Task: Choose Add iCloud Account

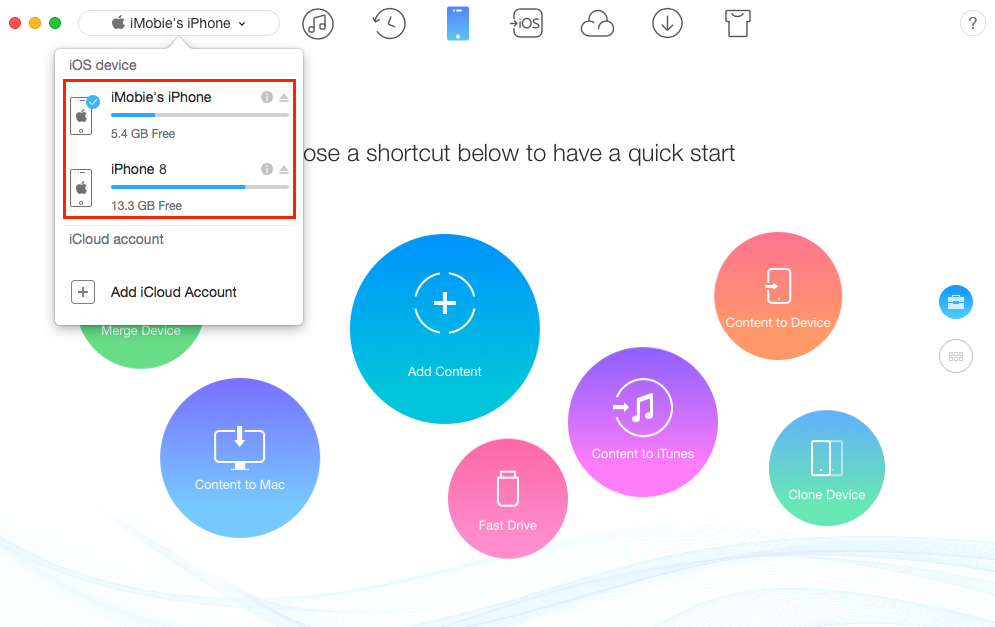Action: [x=174, y=292]
